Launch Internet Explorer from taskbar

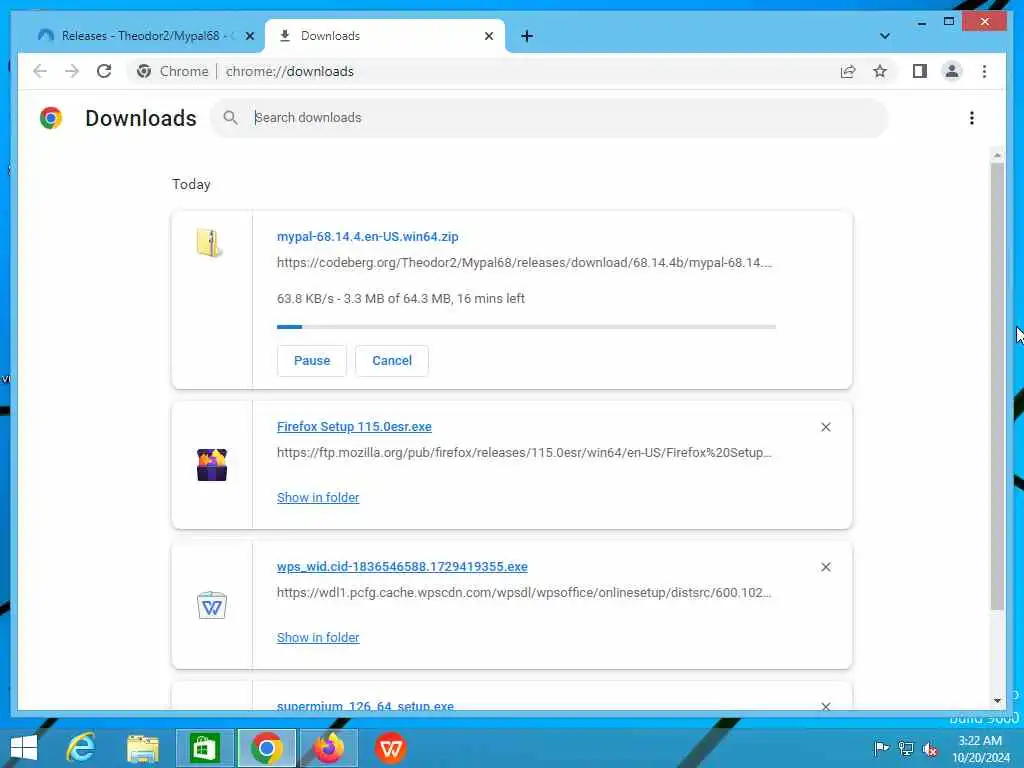81,748
